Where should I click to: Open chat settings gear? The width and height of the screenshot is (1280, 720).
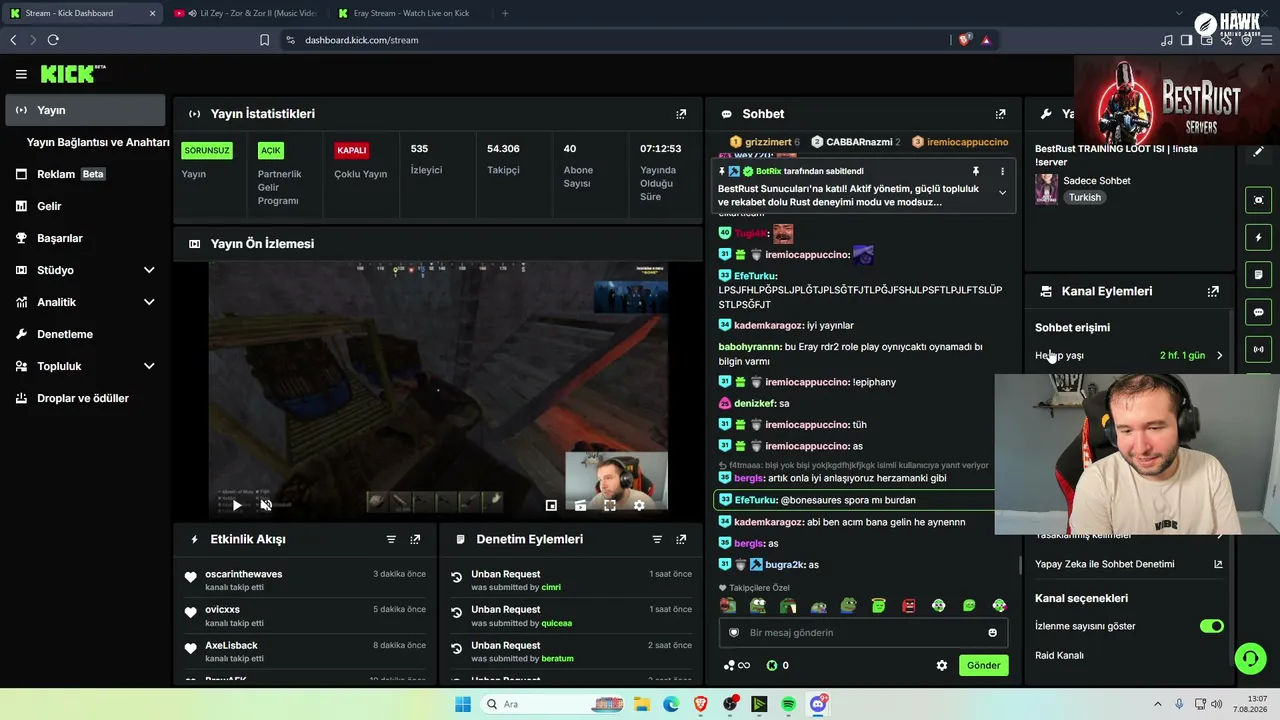(x=941, y=665)
